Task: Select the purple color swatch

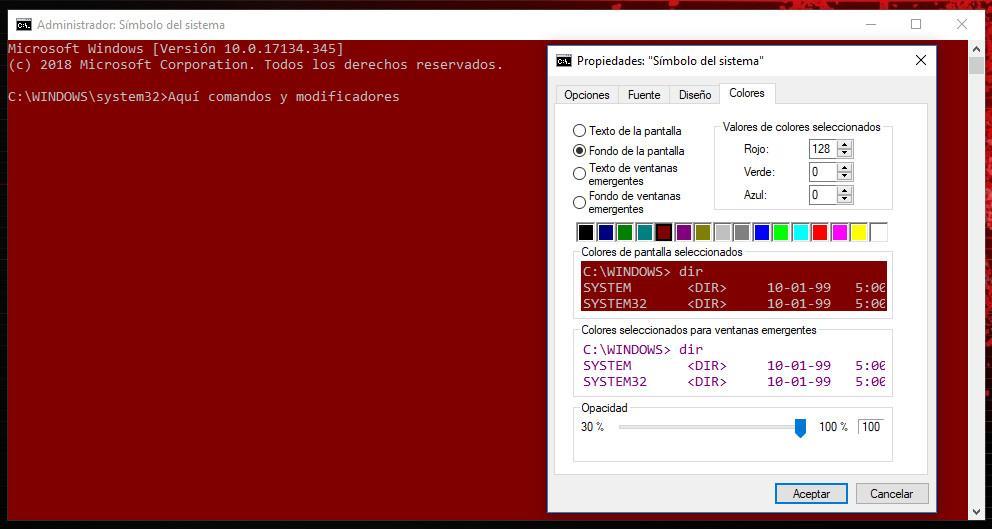Action: point(683,232)
